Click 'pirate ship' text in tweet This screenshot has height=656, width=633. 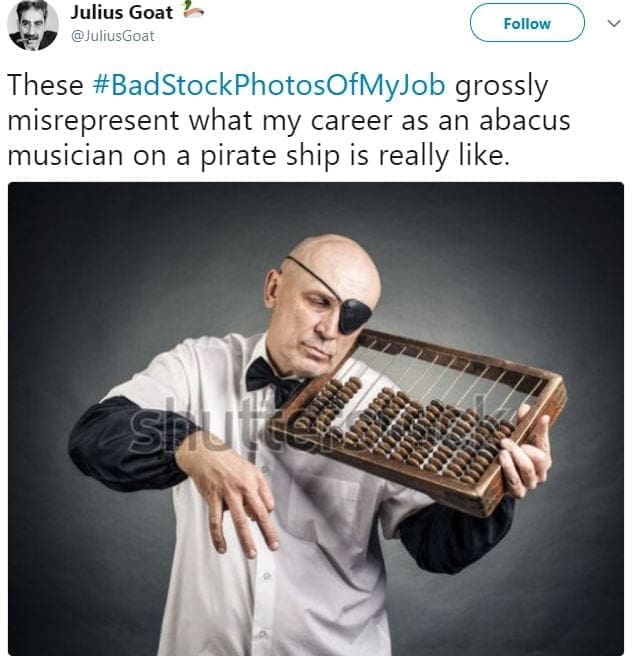270,156
